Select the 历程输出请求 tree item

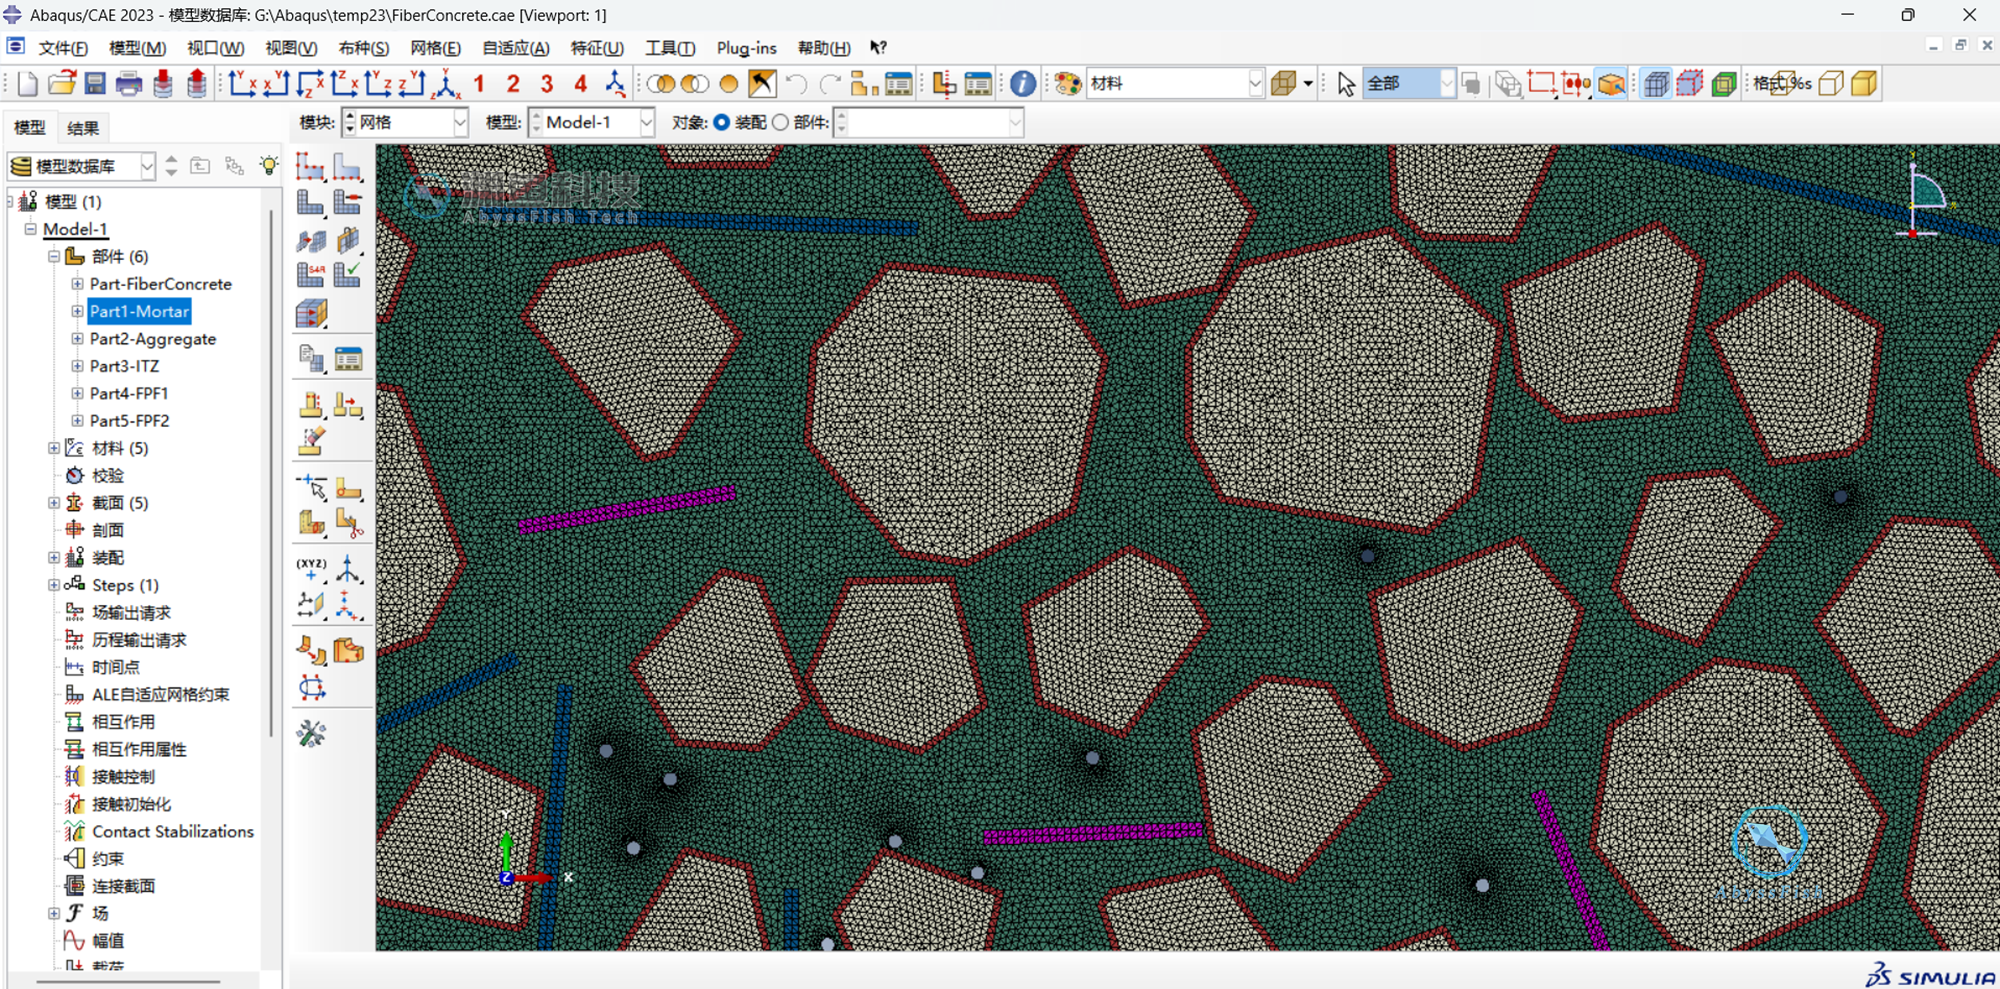point(139,640)
